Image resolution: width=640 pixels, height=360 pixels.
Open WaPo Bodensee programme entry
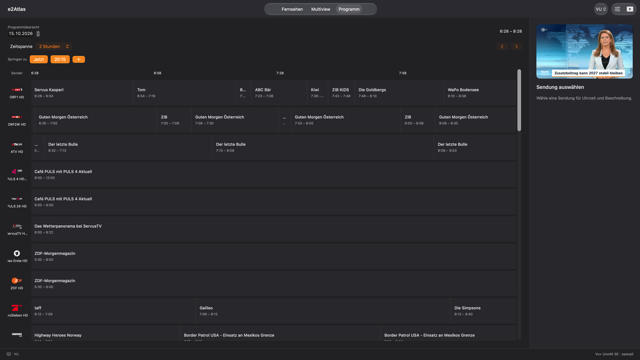click(480, 93)
